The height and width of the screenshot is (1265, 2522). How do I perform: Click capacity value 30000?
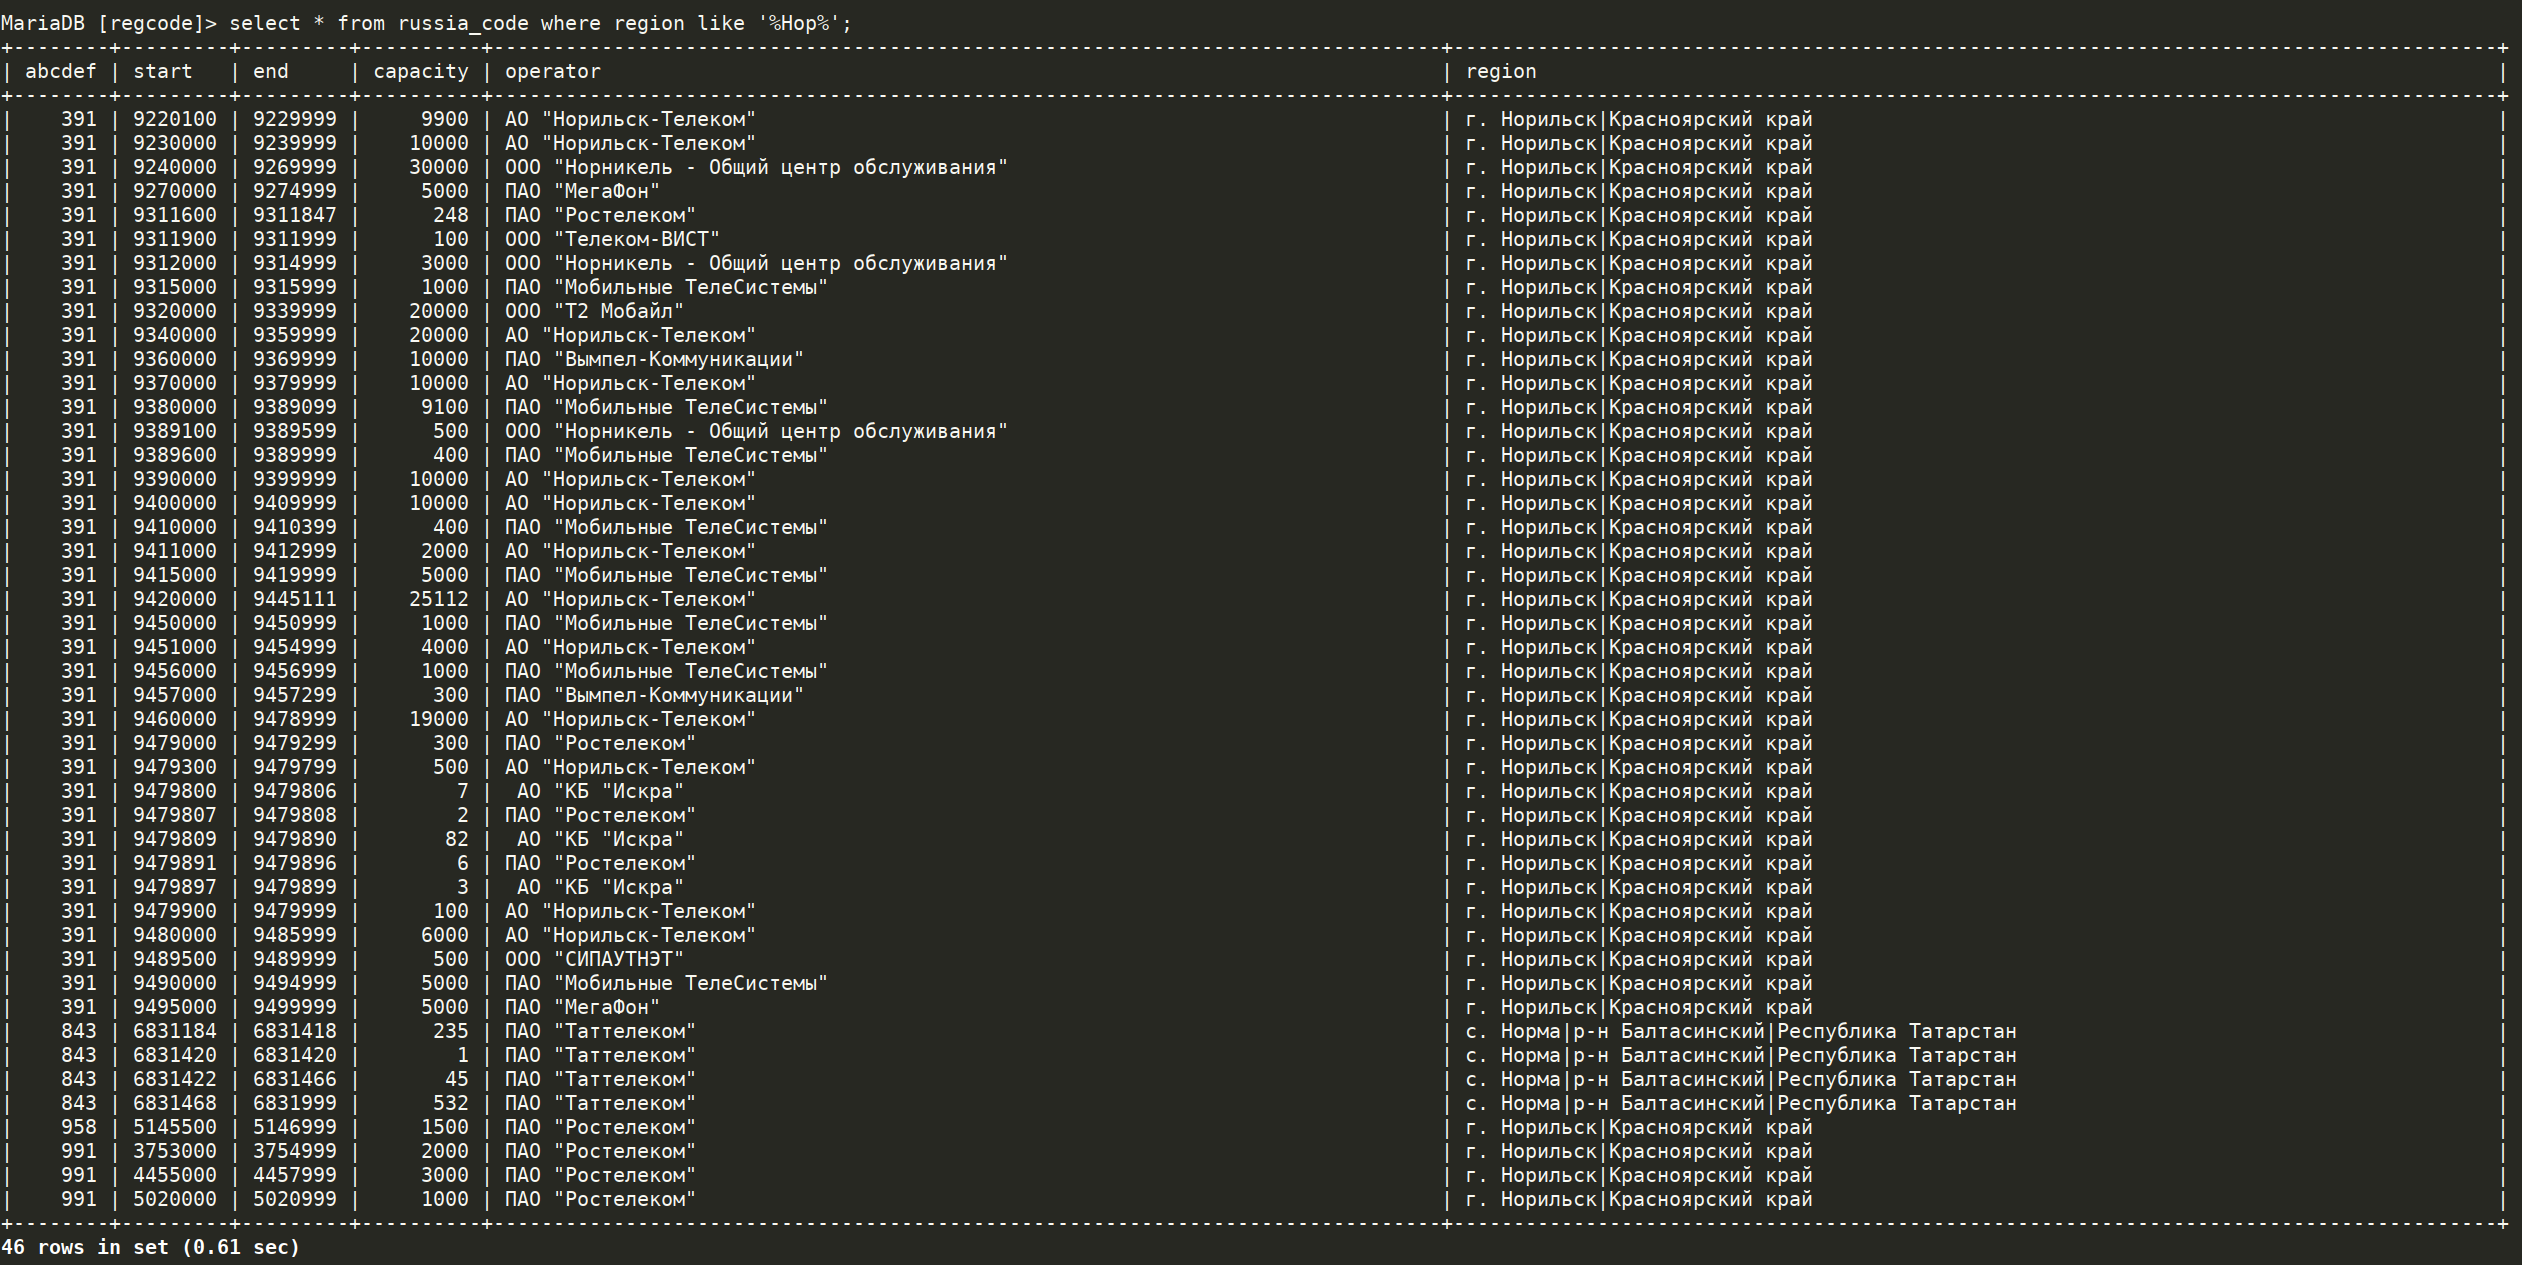click(x=439, y=167)
